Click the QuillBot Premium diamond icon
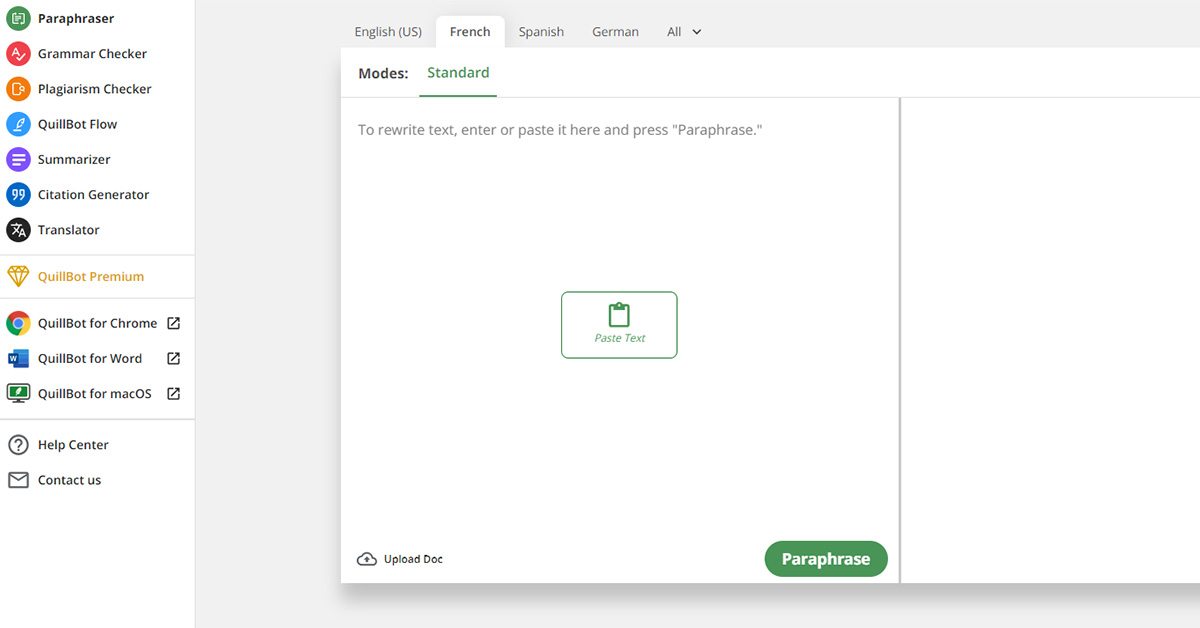The image size is (1200, 628). tap(18, 276)
